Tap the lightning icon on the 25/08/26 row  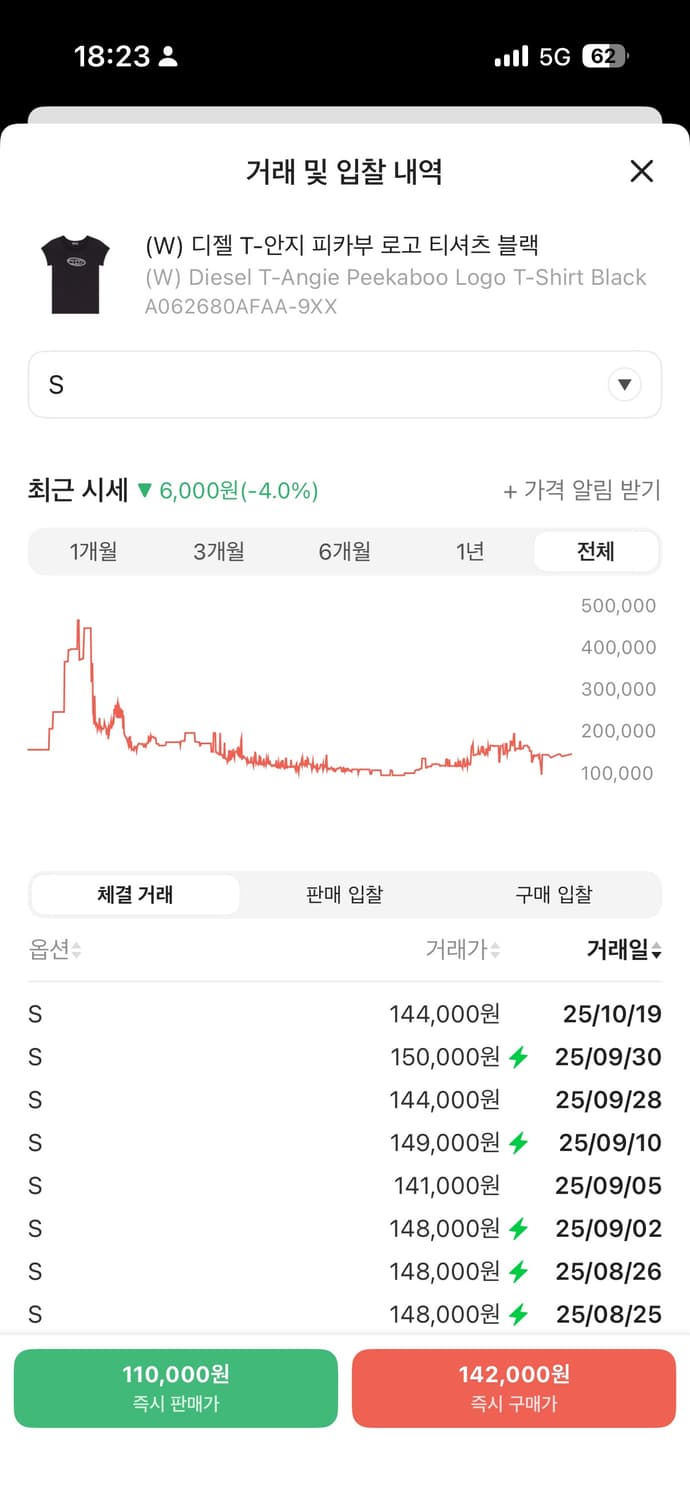click(520, 1271)
